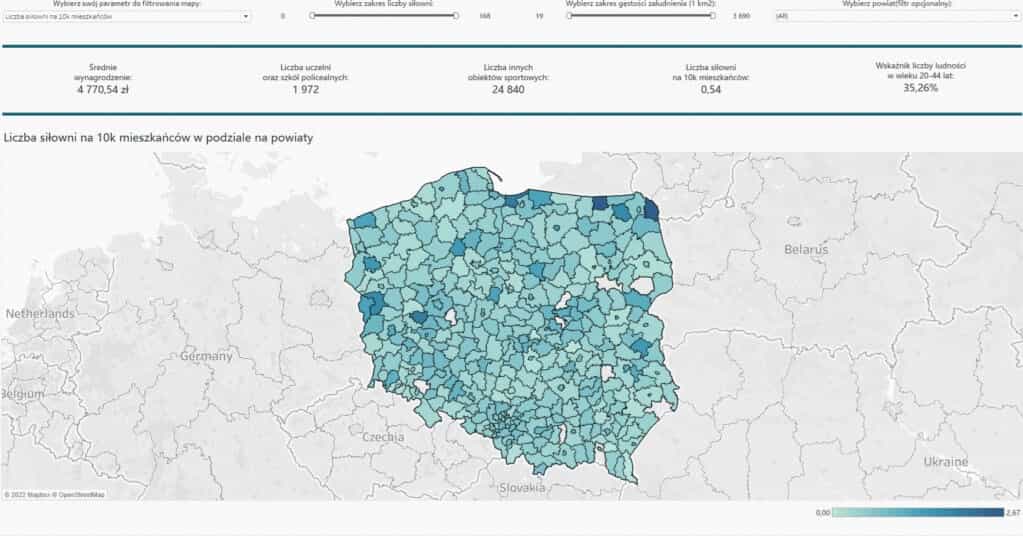
Task: Click left handle of population density slider
Action: click(x=569, y=16)
